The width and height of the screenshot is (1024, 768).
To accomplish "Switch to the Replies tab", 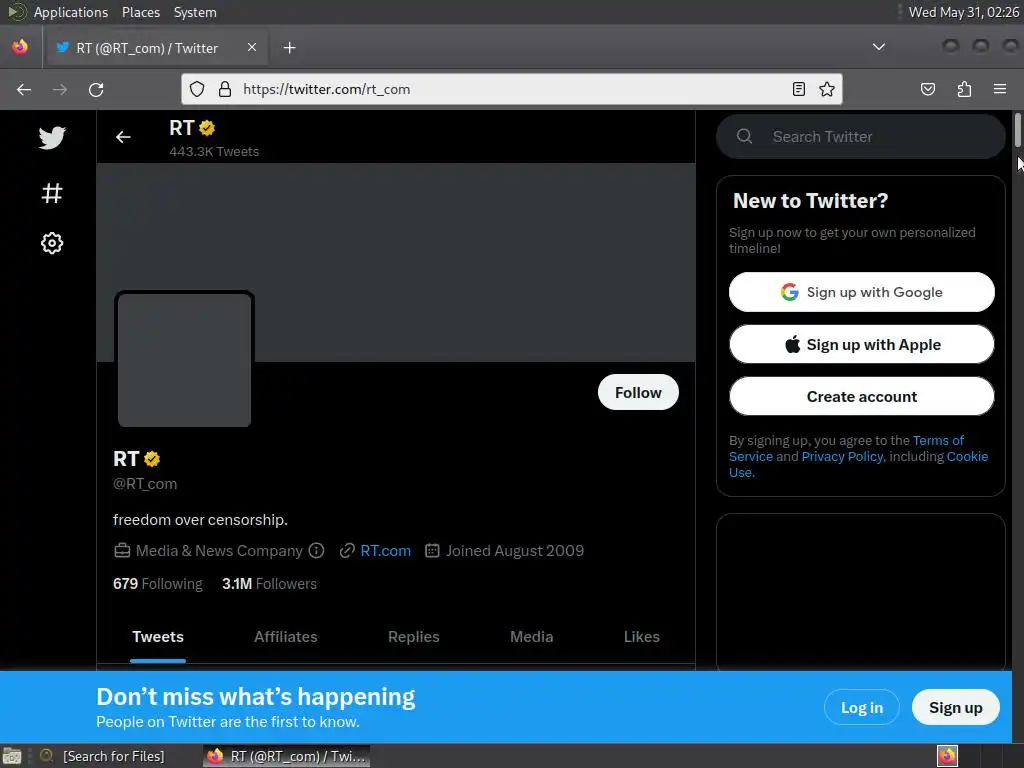I will pos(413,637).
